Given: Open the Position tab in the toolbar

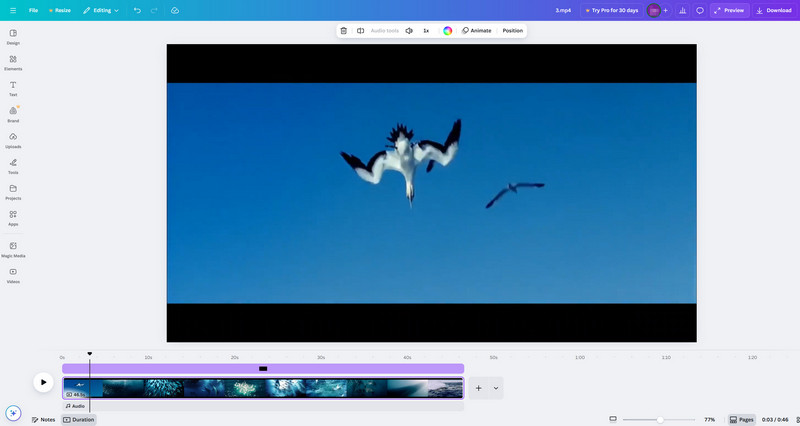Looking at the screenshot, I should (x=512, y=31).
